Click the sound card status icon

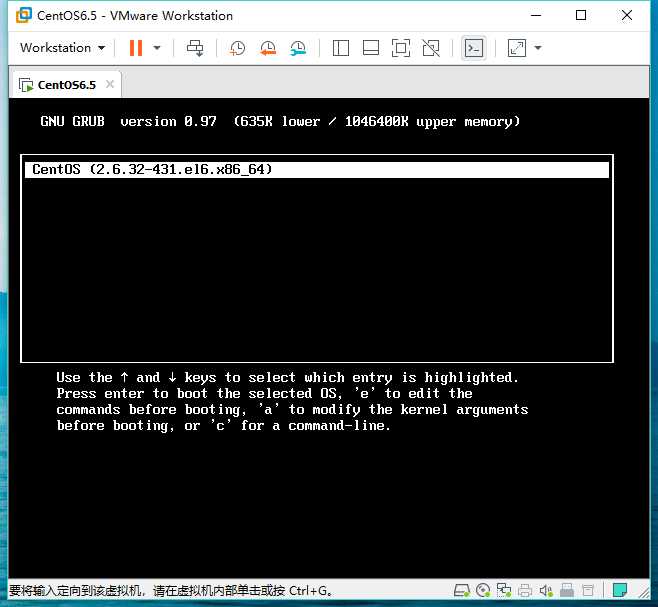546,591
